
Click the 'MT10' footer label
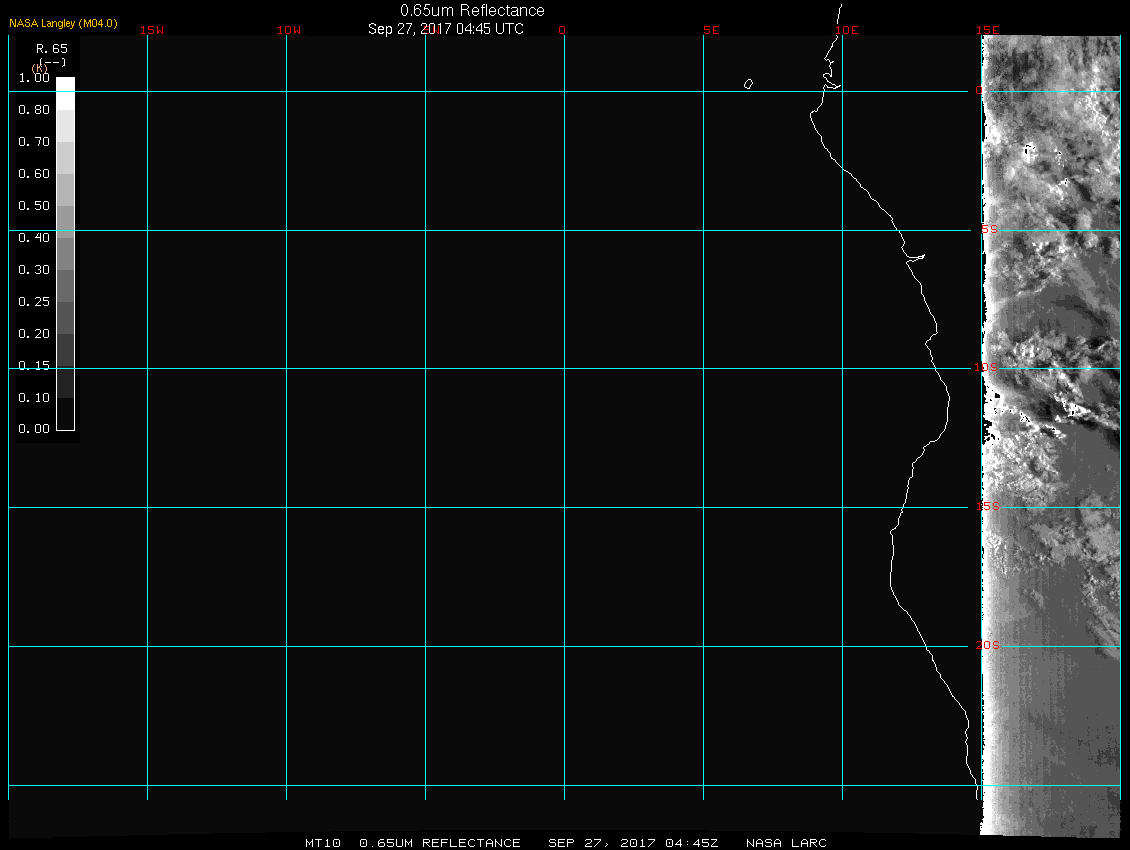click(x=322, y=843)
